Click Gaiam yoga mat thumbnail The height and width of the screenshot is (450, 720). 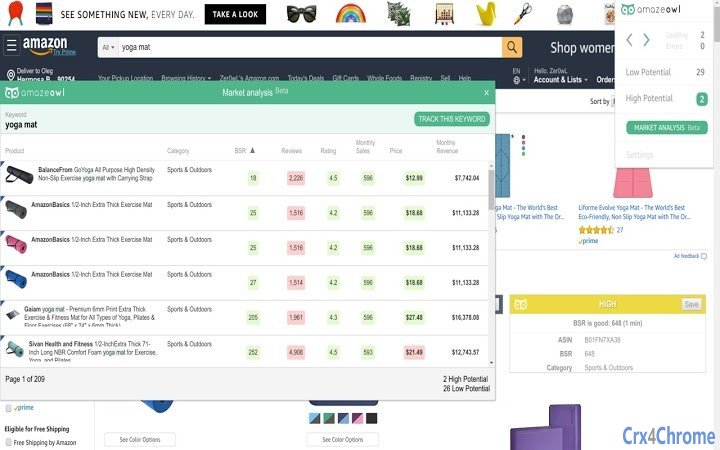click(x=13, y=314)
